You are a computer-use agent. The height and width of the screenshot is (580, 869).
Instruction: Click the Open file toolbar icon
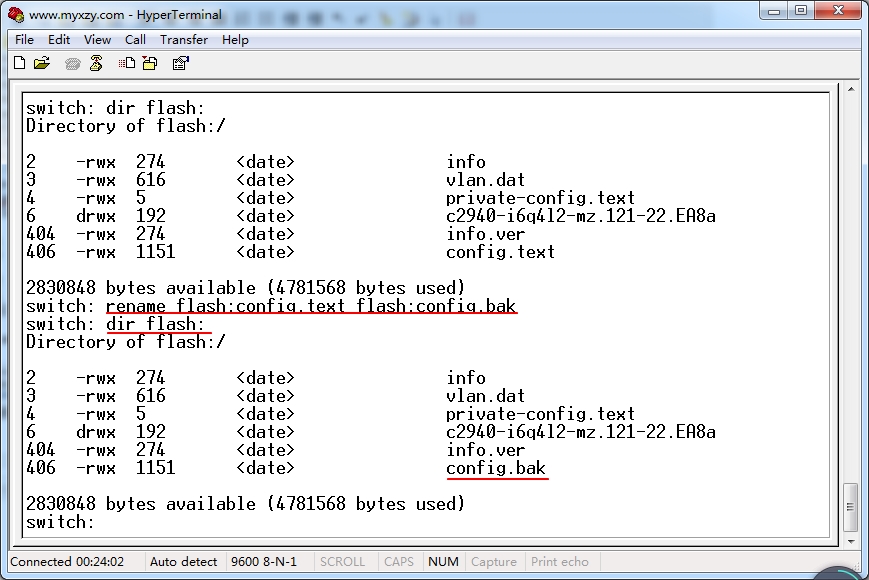42,63
